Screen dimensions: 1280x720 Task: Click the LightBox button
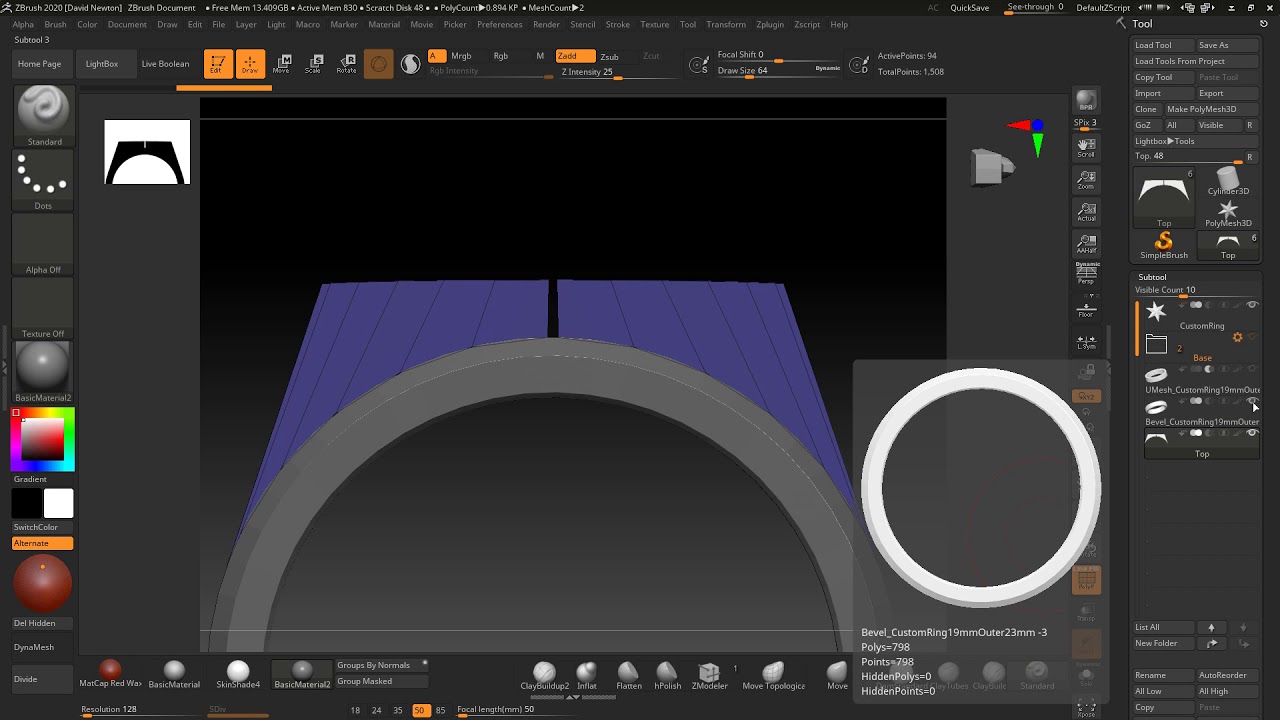click(101, 64)
